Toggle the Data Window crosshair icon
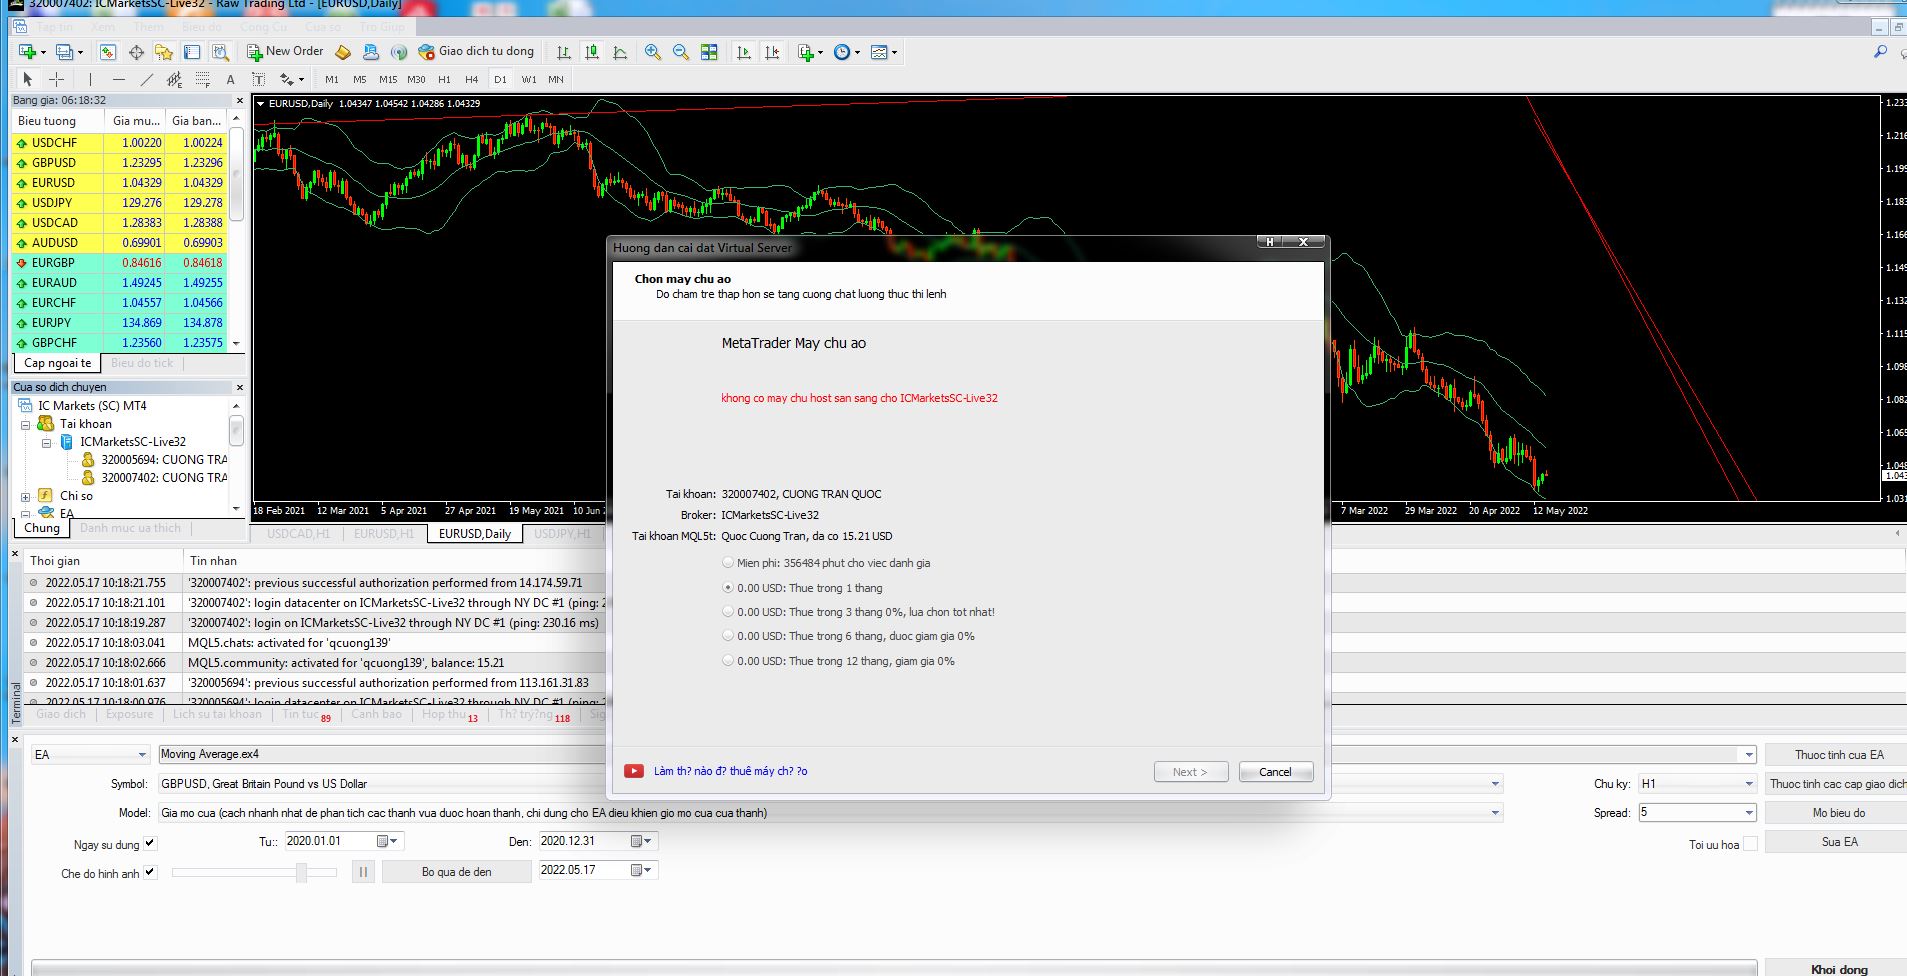Screen dimensions: 1907x976 (x=136, y=52)
